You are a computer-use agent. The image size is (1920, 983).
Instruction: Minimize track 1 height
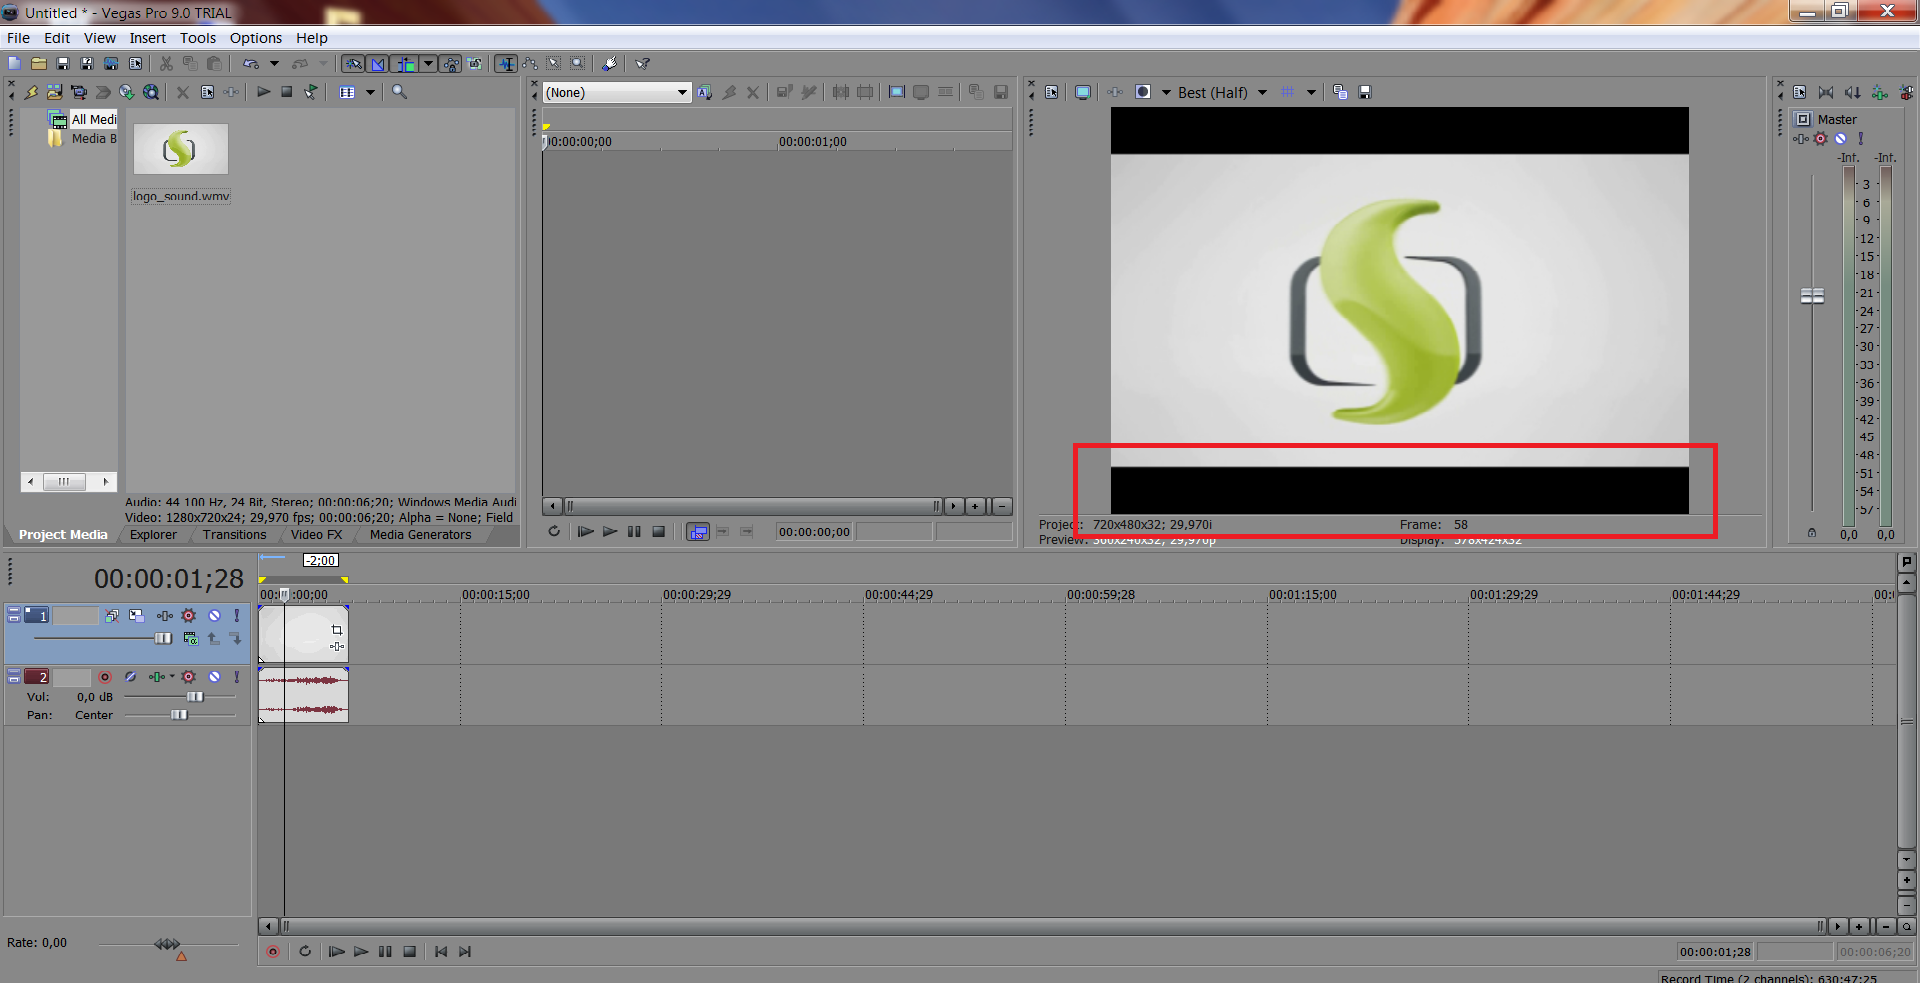click(14, 611)
